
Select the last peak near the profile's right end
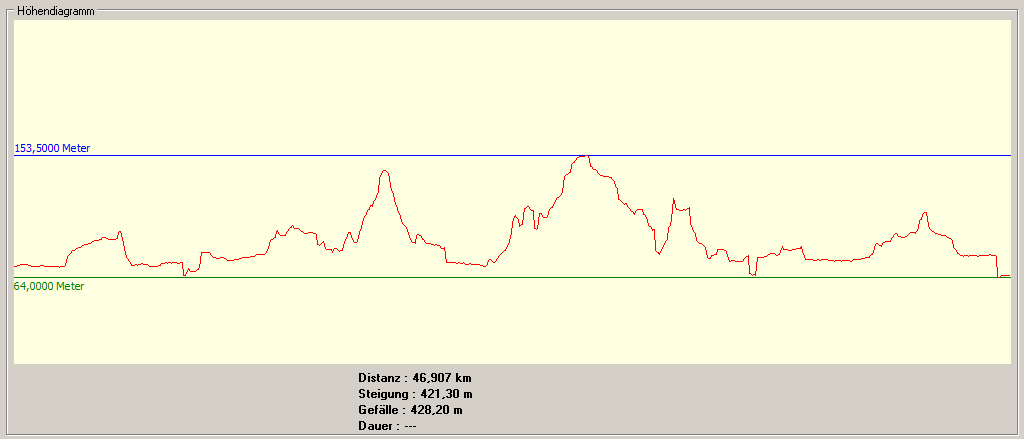(925, 213)
